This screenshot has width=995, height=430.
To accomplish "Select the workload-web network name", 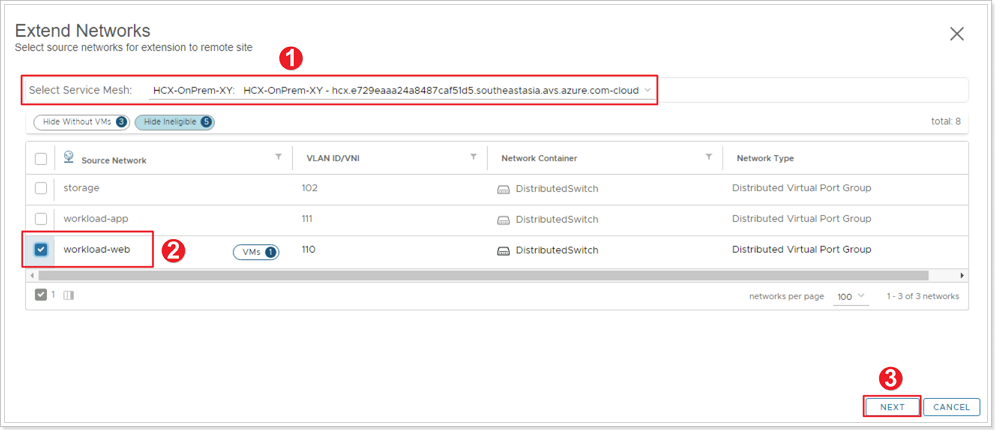I will pyautogui.click(x=96, y=249).
